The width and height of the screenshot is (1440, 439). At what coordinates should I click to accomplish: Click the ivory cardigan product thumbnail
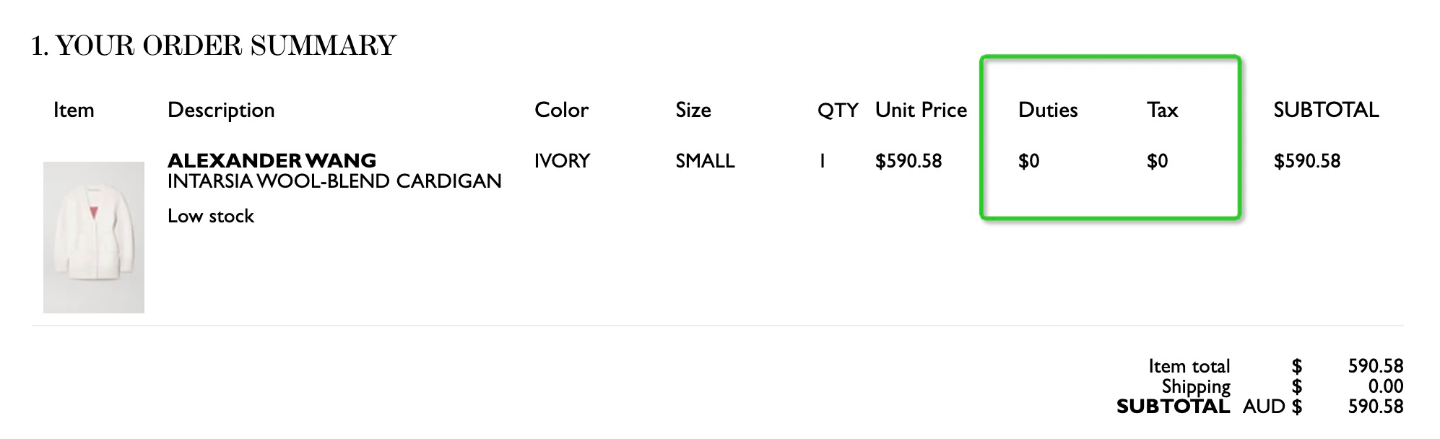click(94, 237)
